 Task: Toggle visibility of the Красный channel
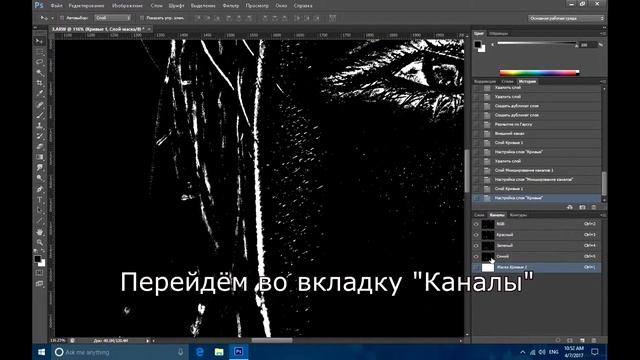tap(476, 235)
